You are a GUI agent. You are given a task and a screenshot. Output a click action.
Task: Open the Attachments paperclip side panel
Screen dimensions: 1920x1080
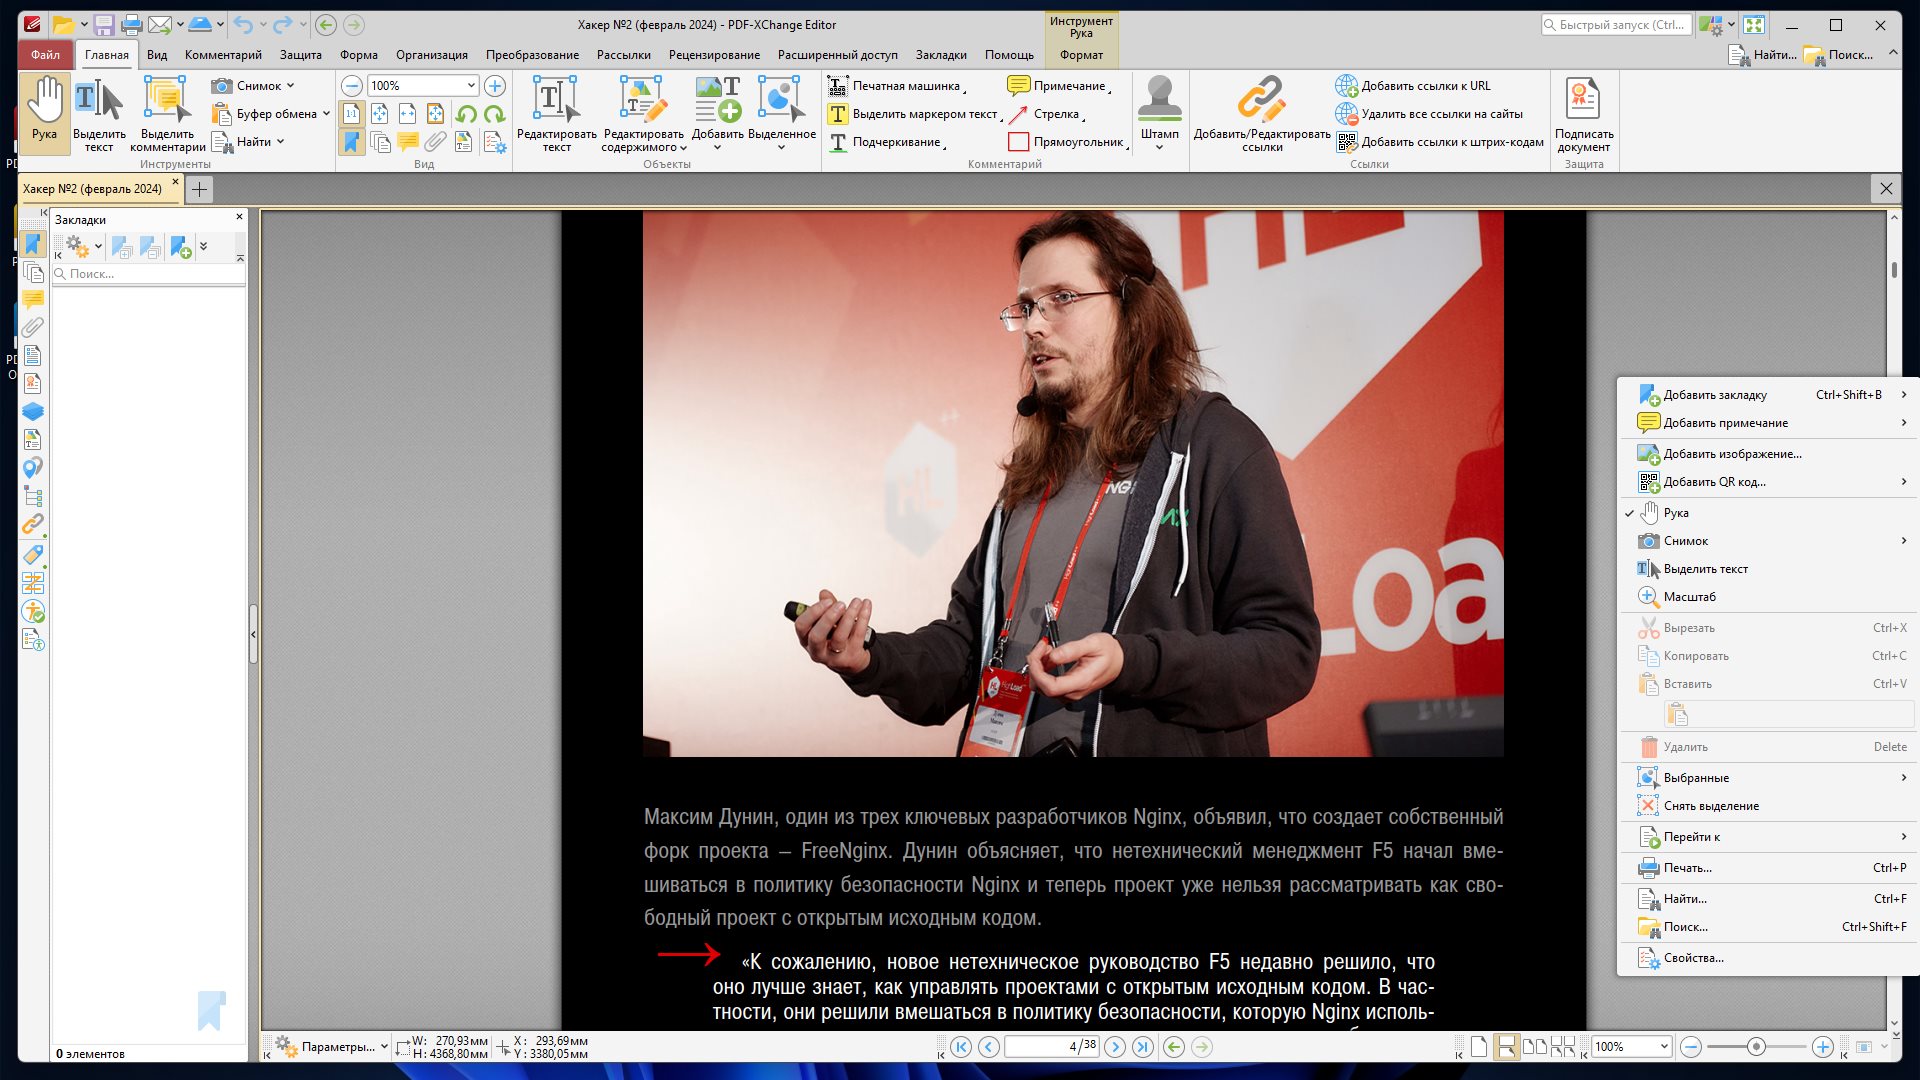33,327
